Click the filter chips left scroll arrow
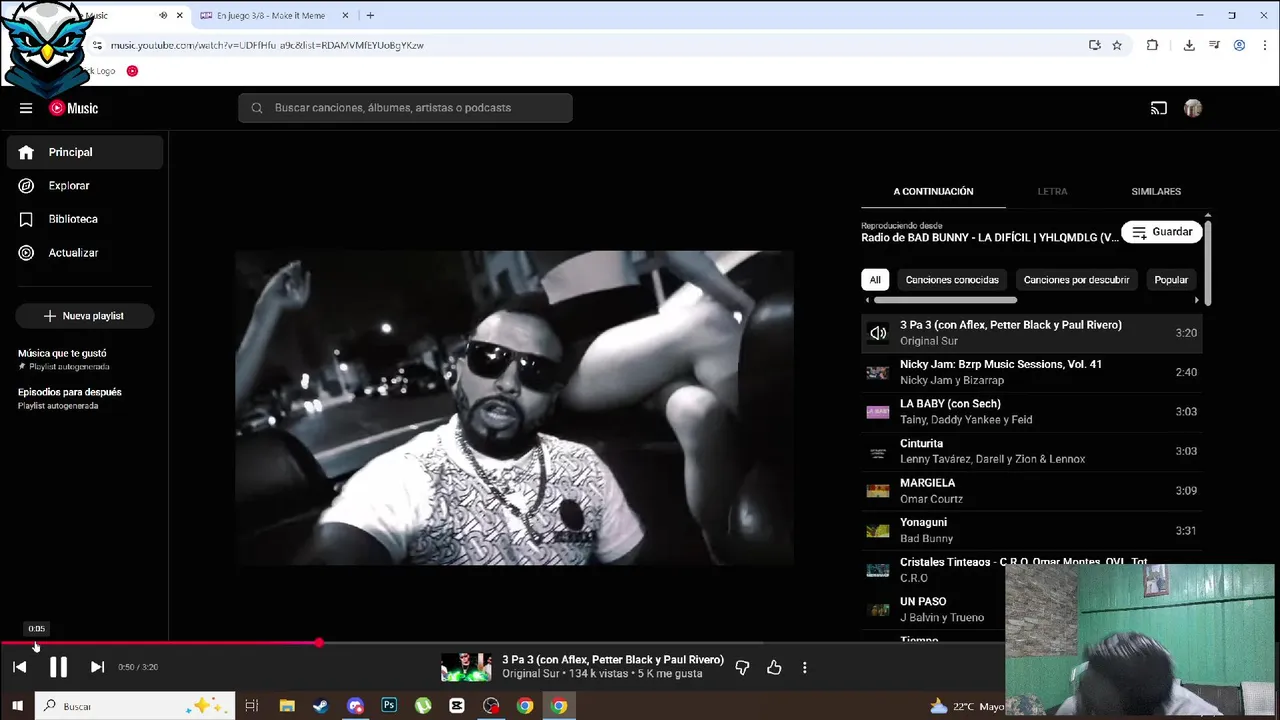This screenshot has width=1280, height=720. [x=867, y=300]
